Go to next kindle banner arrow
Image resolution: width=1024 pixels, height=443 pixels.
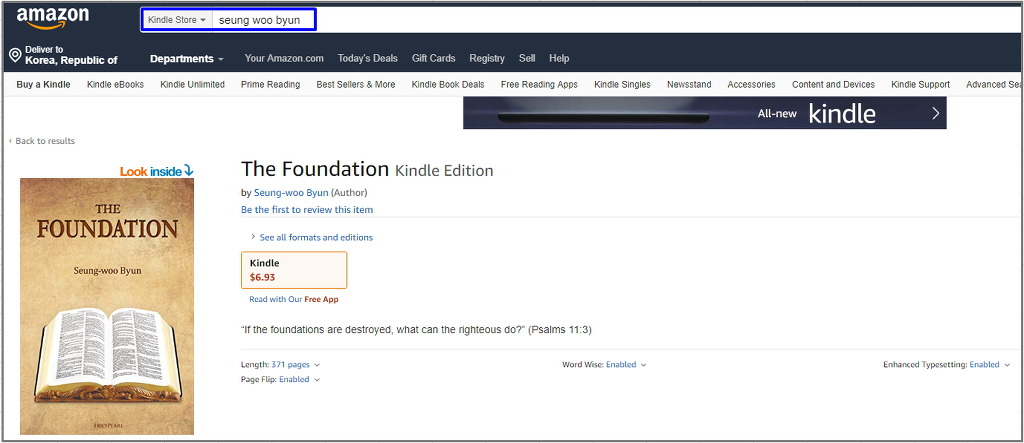point(935,113)
